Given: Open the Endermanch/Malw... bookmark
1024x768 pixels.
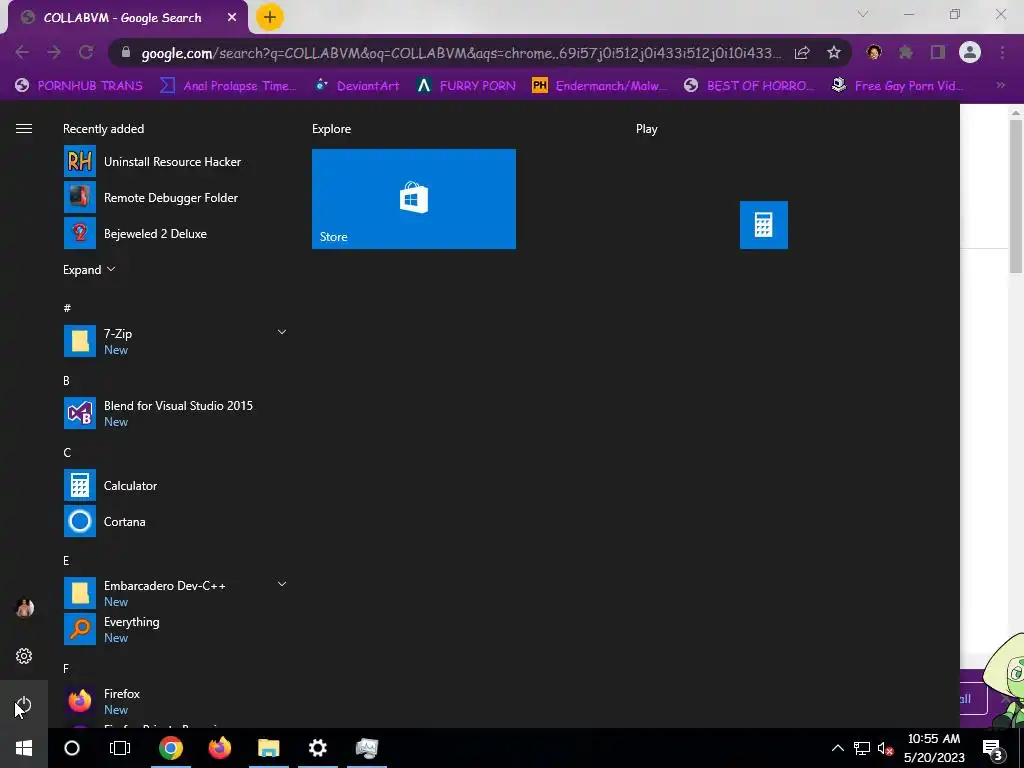Looking at the screenshot, I should coord(600,86).
